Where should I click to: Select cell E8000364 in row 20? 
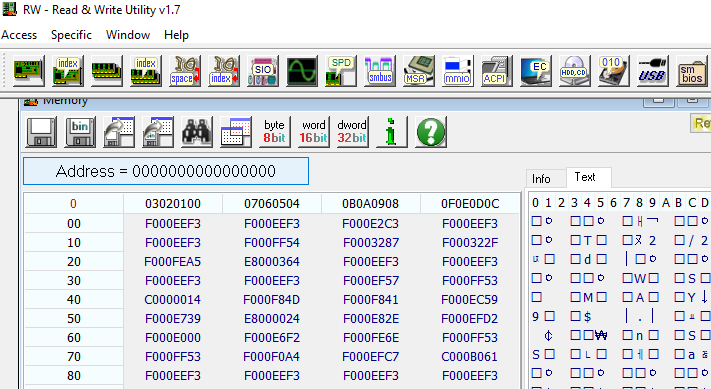(272, 262)
